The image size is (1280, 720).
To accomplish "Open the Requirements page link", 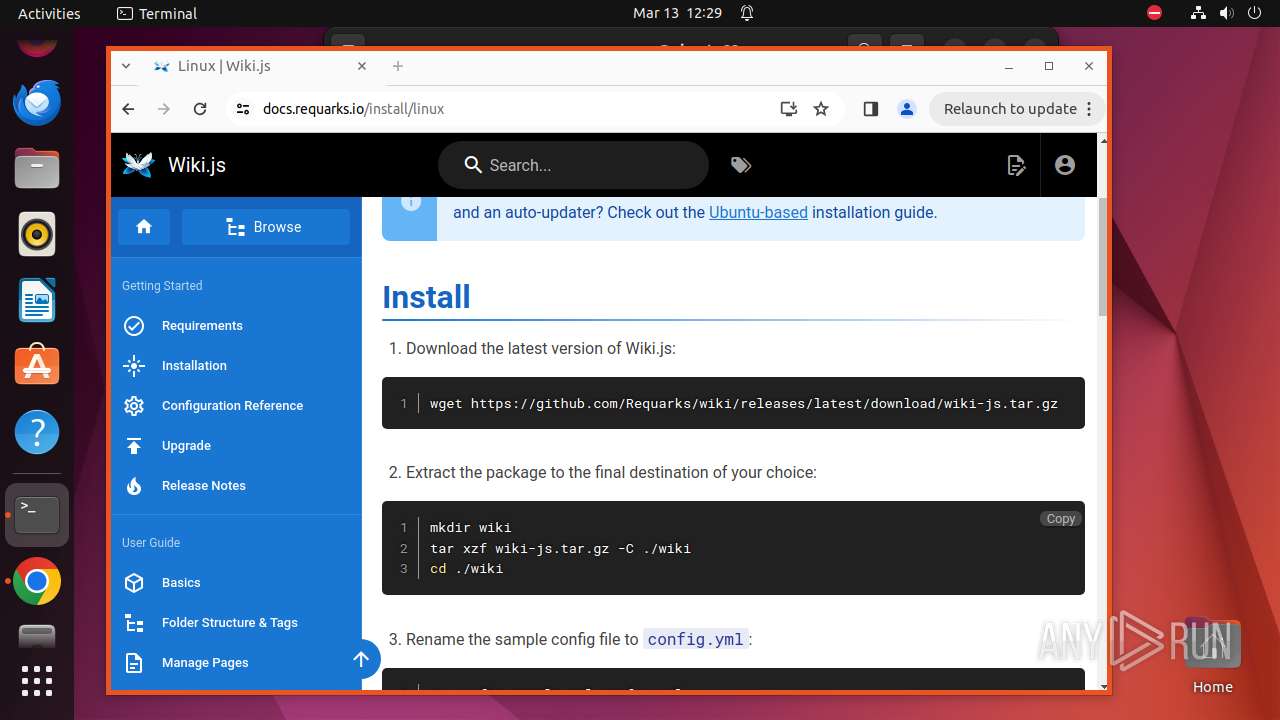I will (202, 326).
